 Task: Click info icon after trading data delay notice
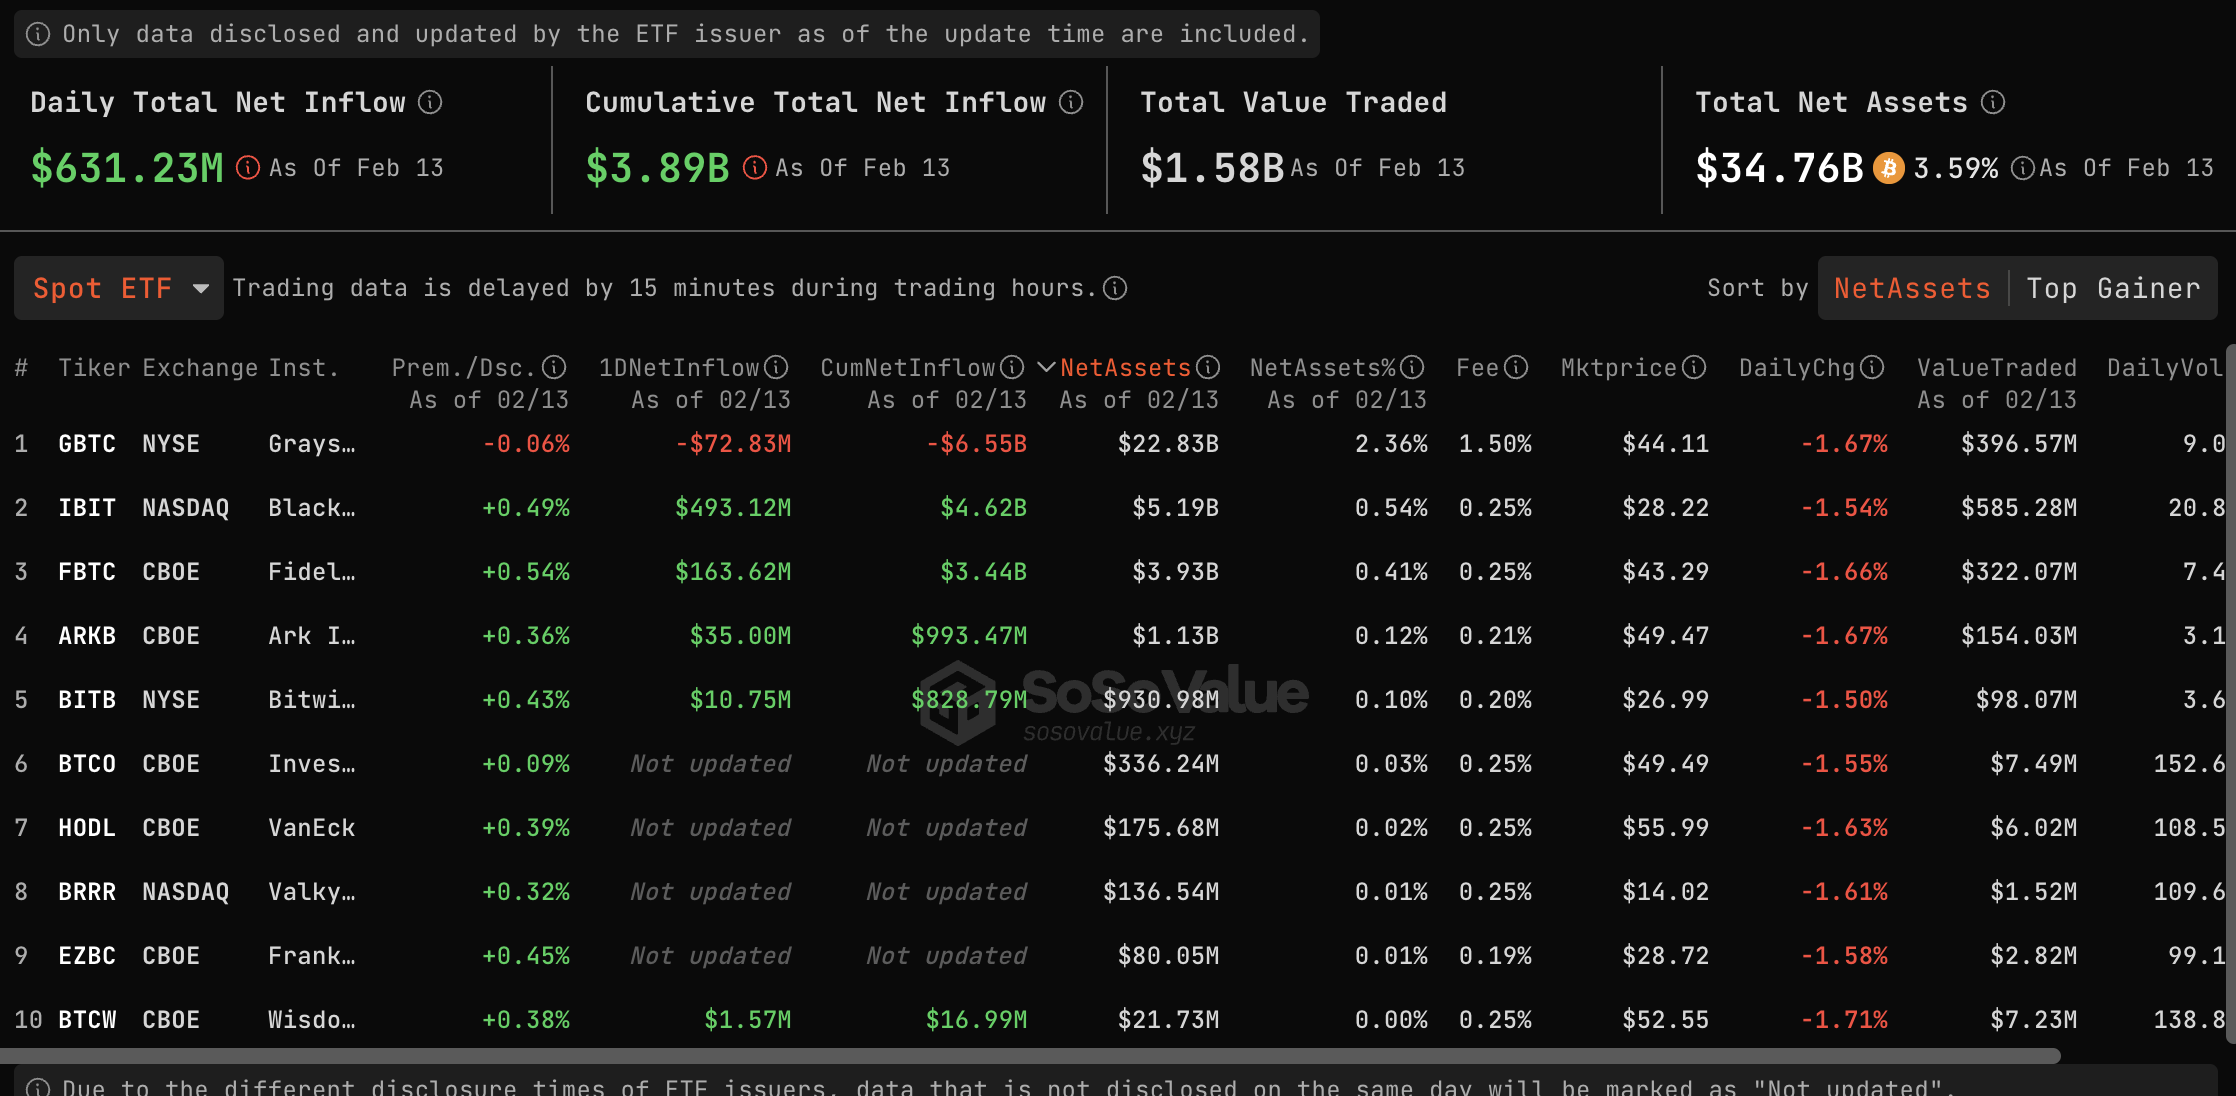[x=1115, y=288]
